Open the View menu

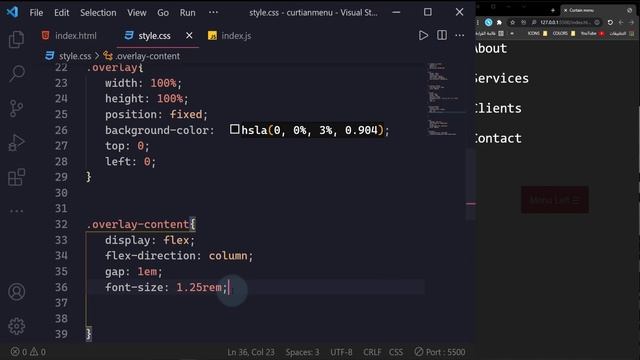pos(136,13)
